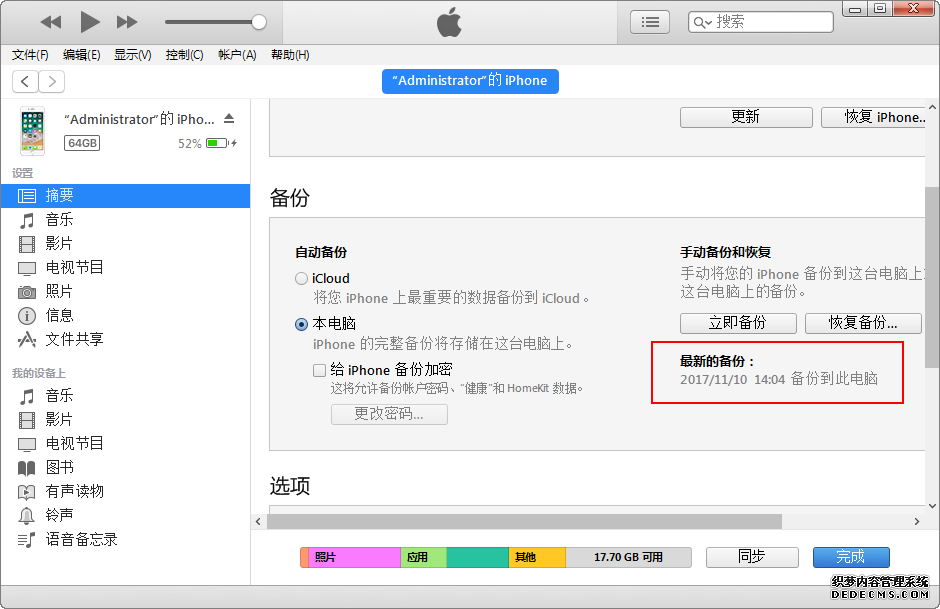Click the blue 完成 button
940x609 pixels.
(x=851, y=557)
